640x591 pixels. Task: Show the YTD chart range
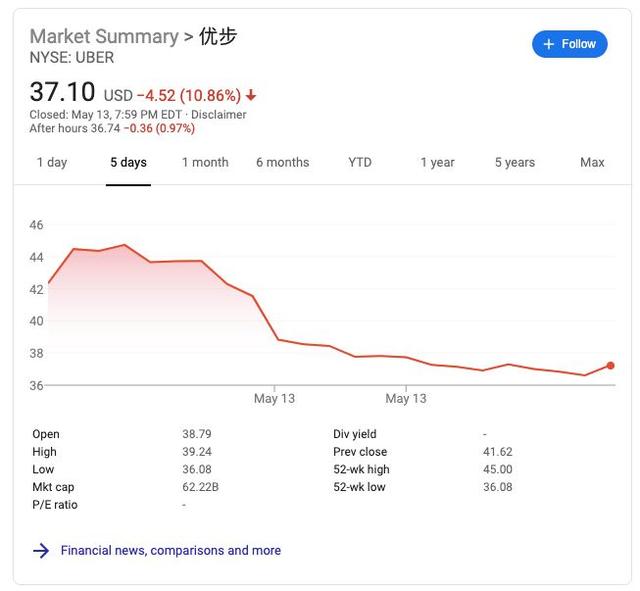point(360,162)
